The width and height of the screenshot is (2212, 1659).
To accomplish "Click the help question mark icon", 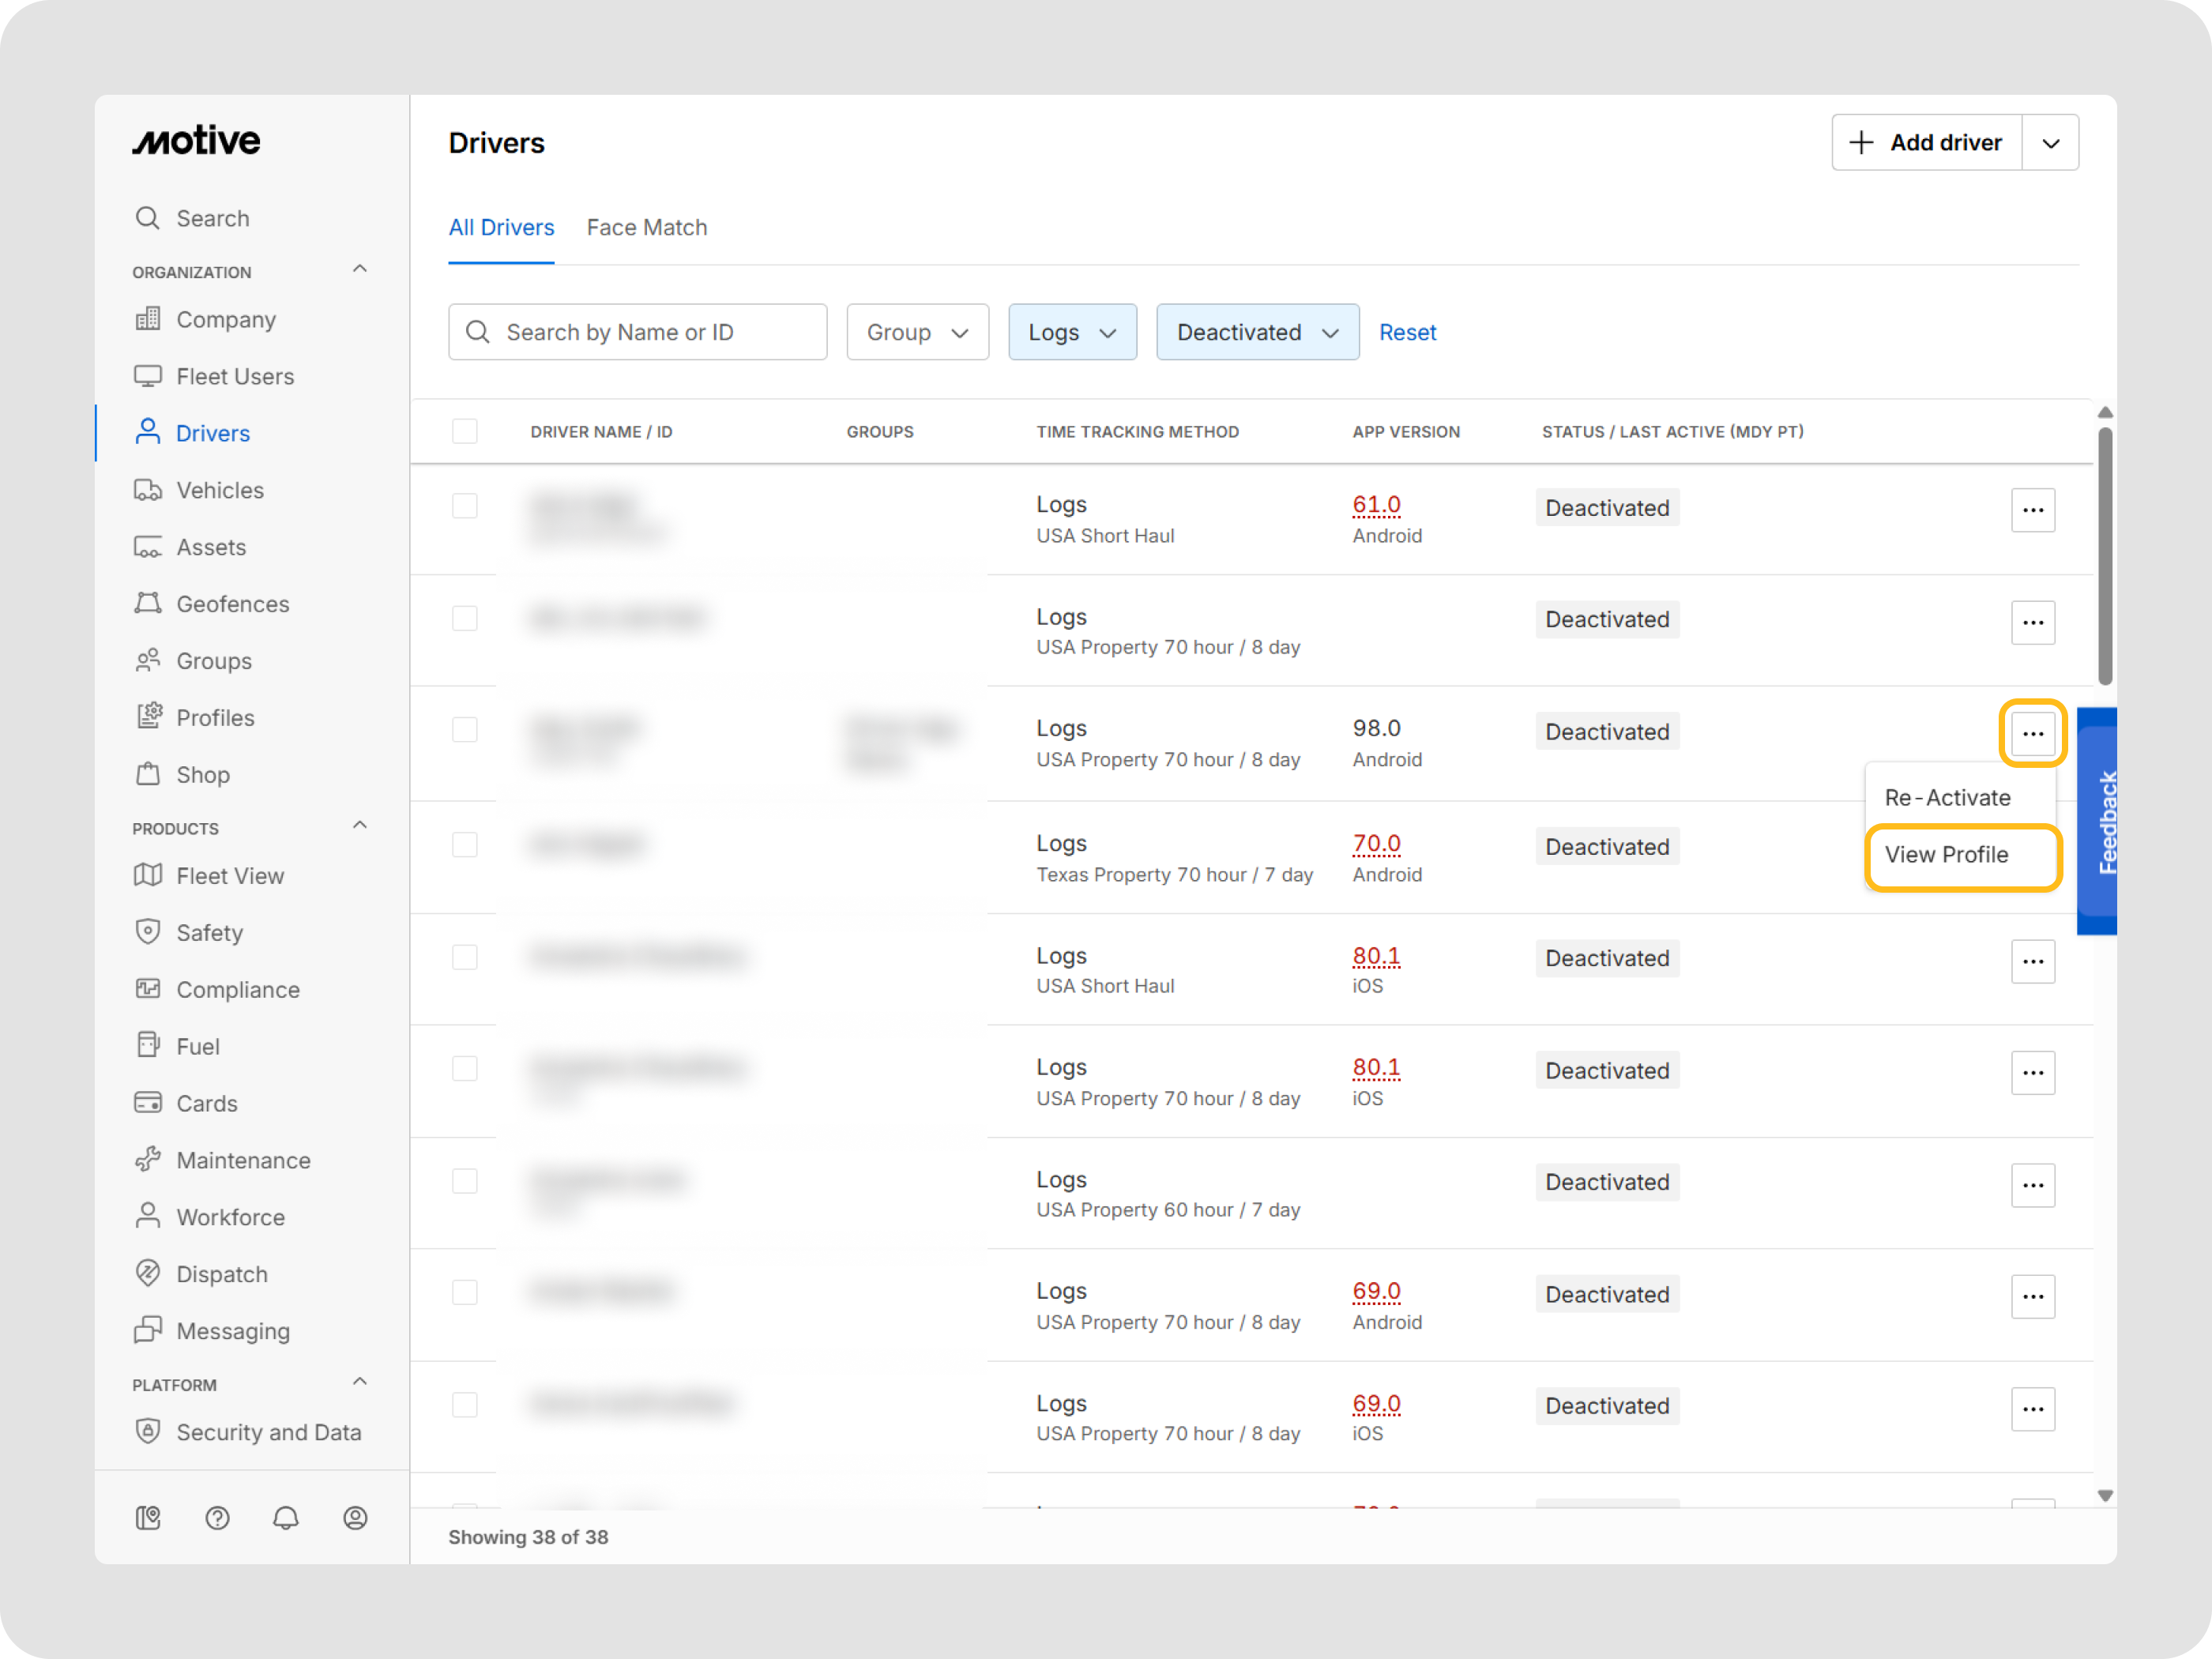I will pos(217,1518).
